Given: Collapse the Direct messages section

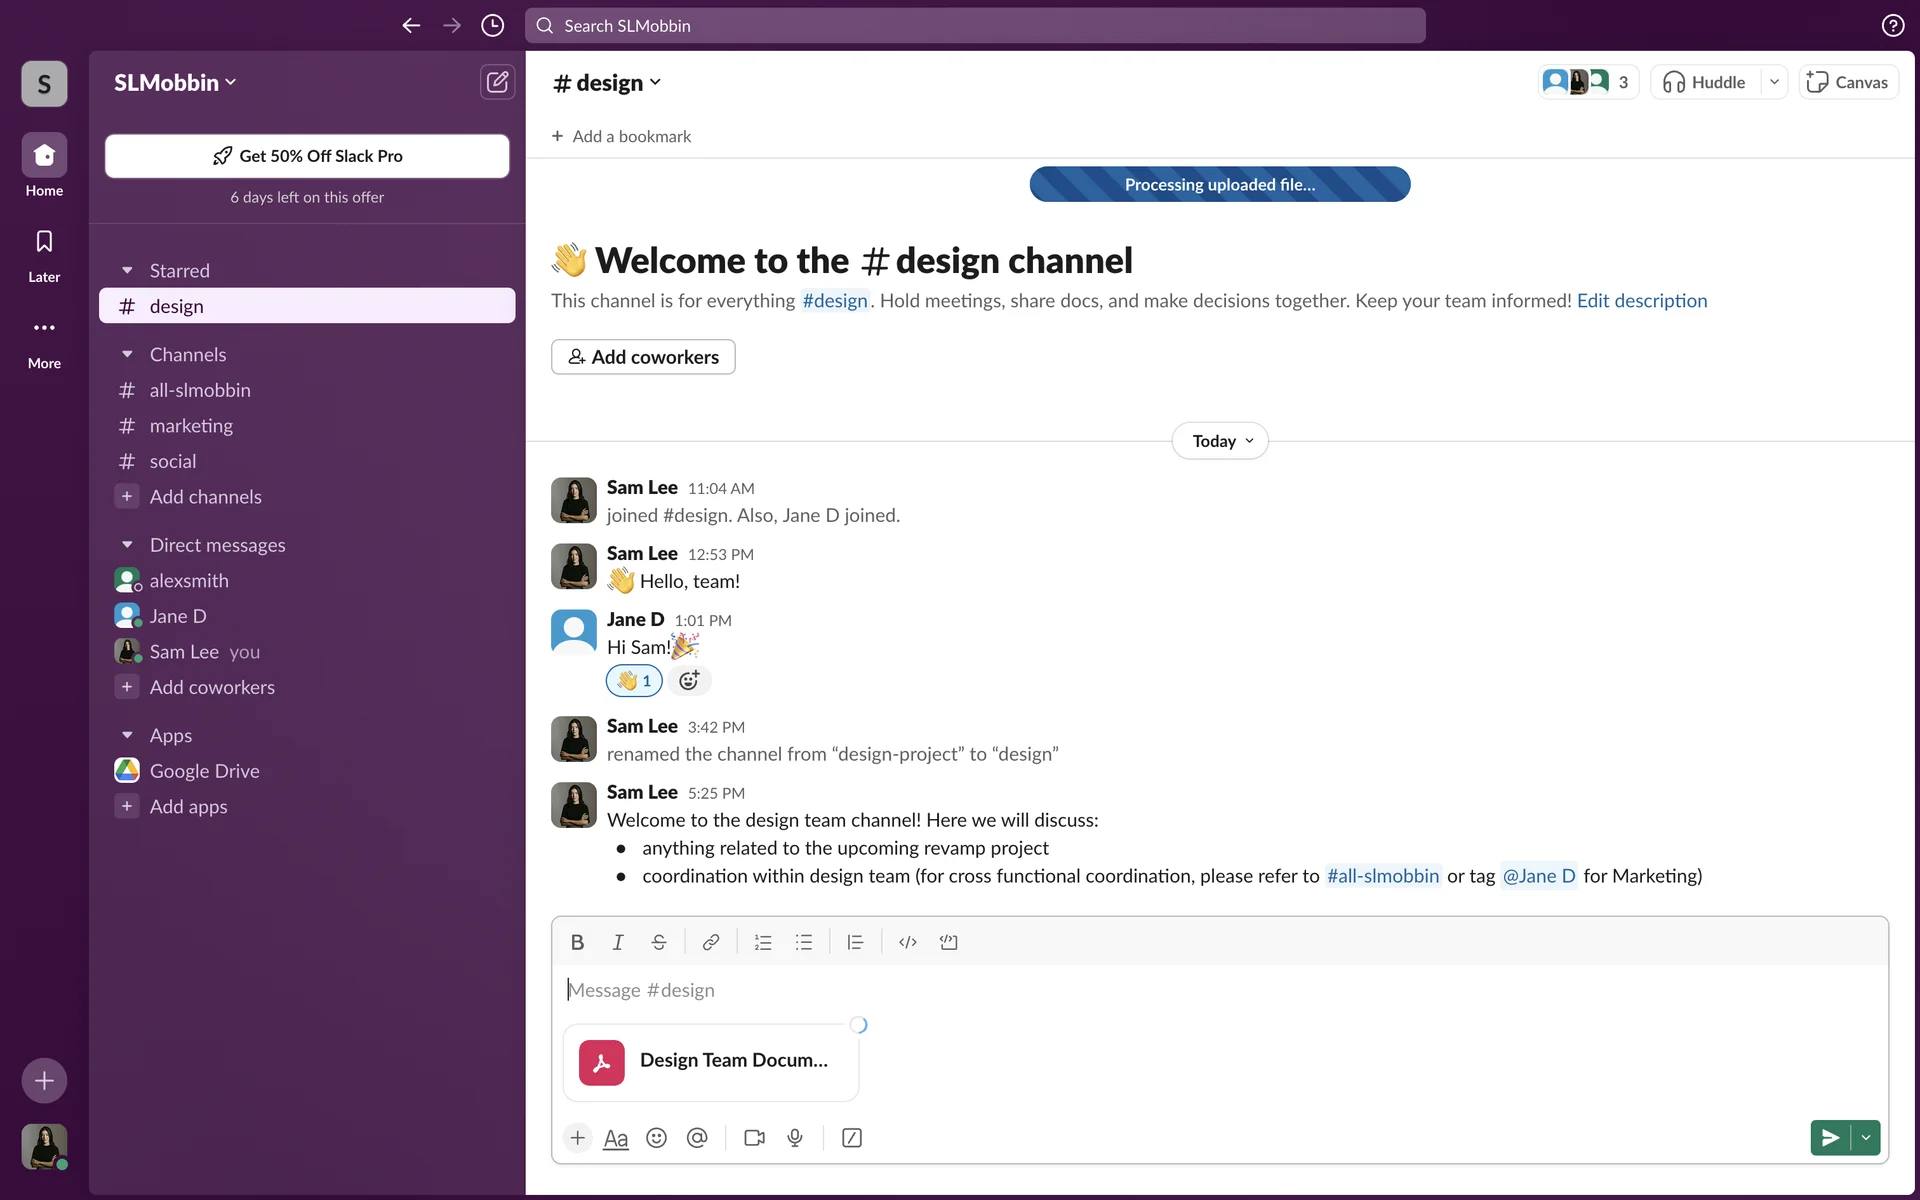Looking at the screenshot, I should [127, 545].
